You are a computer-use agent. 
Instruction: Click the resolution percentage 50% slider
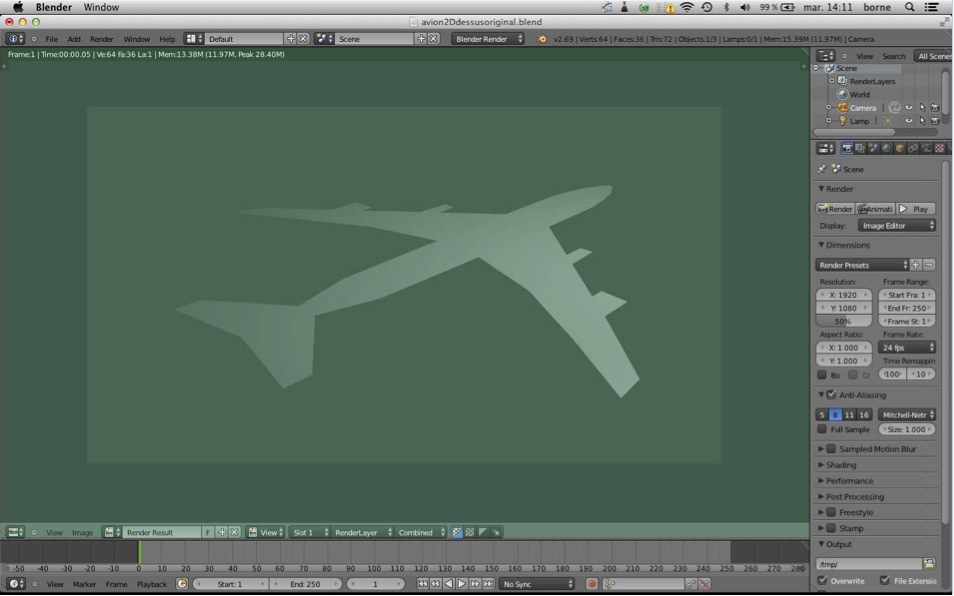(x=844, y=322)
